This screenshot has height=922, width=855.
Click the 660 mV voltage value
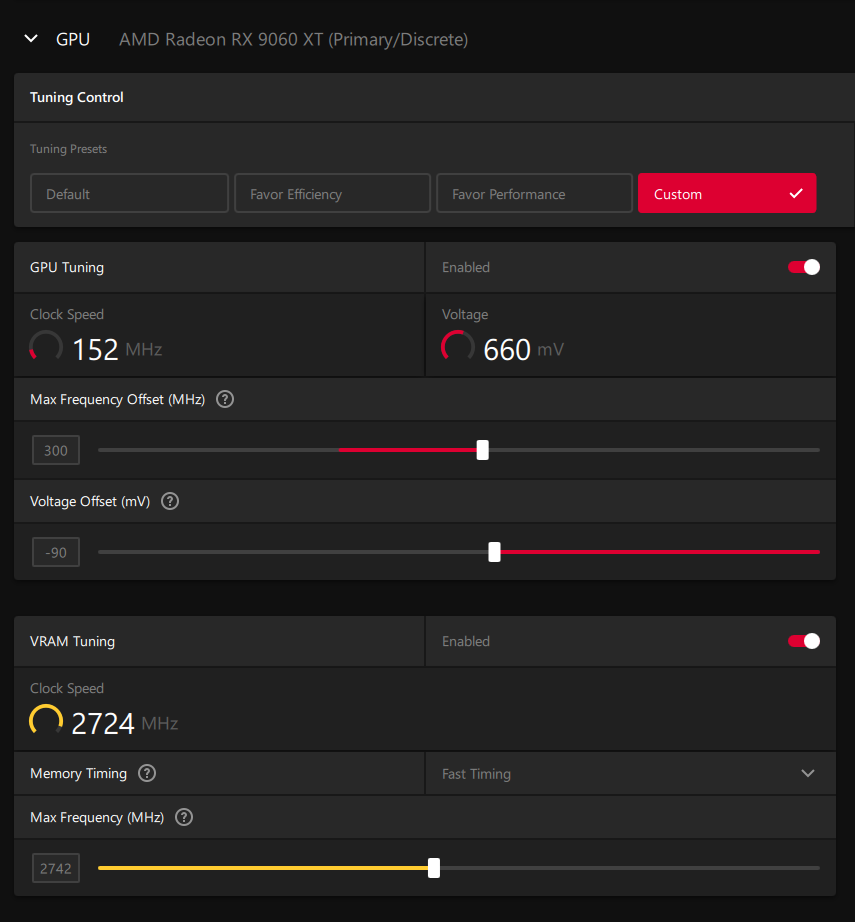click(523, 349)
